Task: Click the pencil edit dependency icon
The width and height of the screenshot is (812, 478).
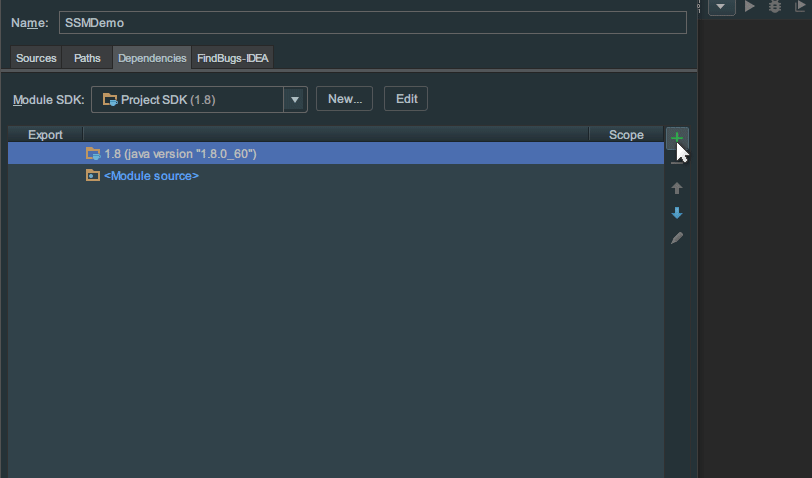Action: pyautogui.click(x=677, y=238)
